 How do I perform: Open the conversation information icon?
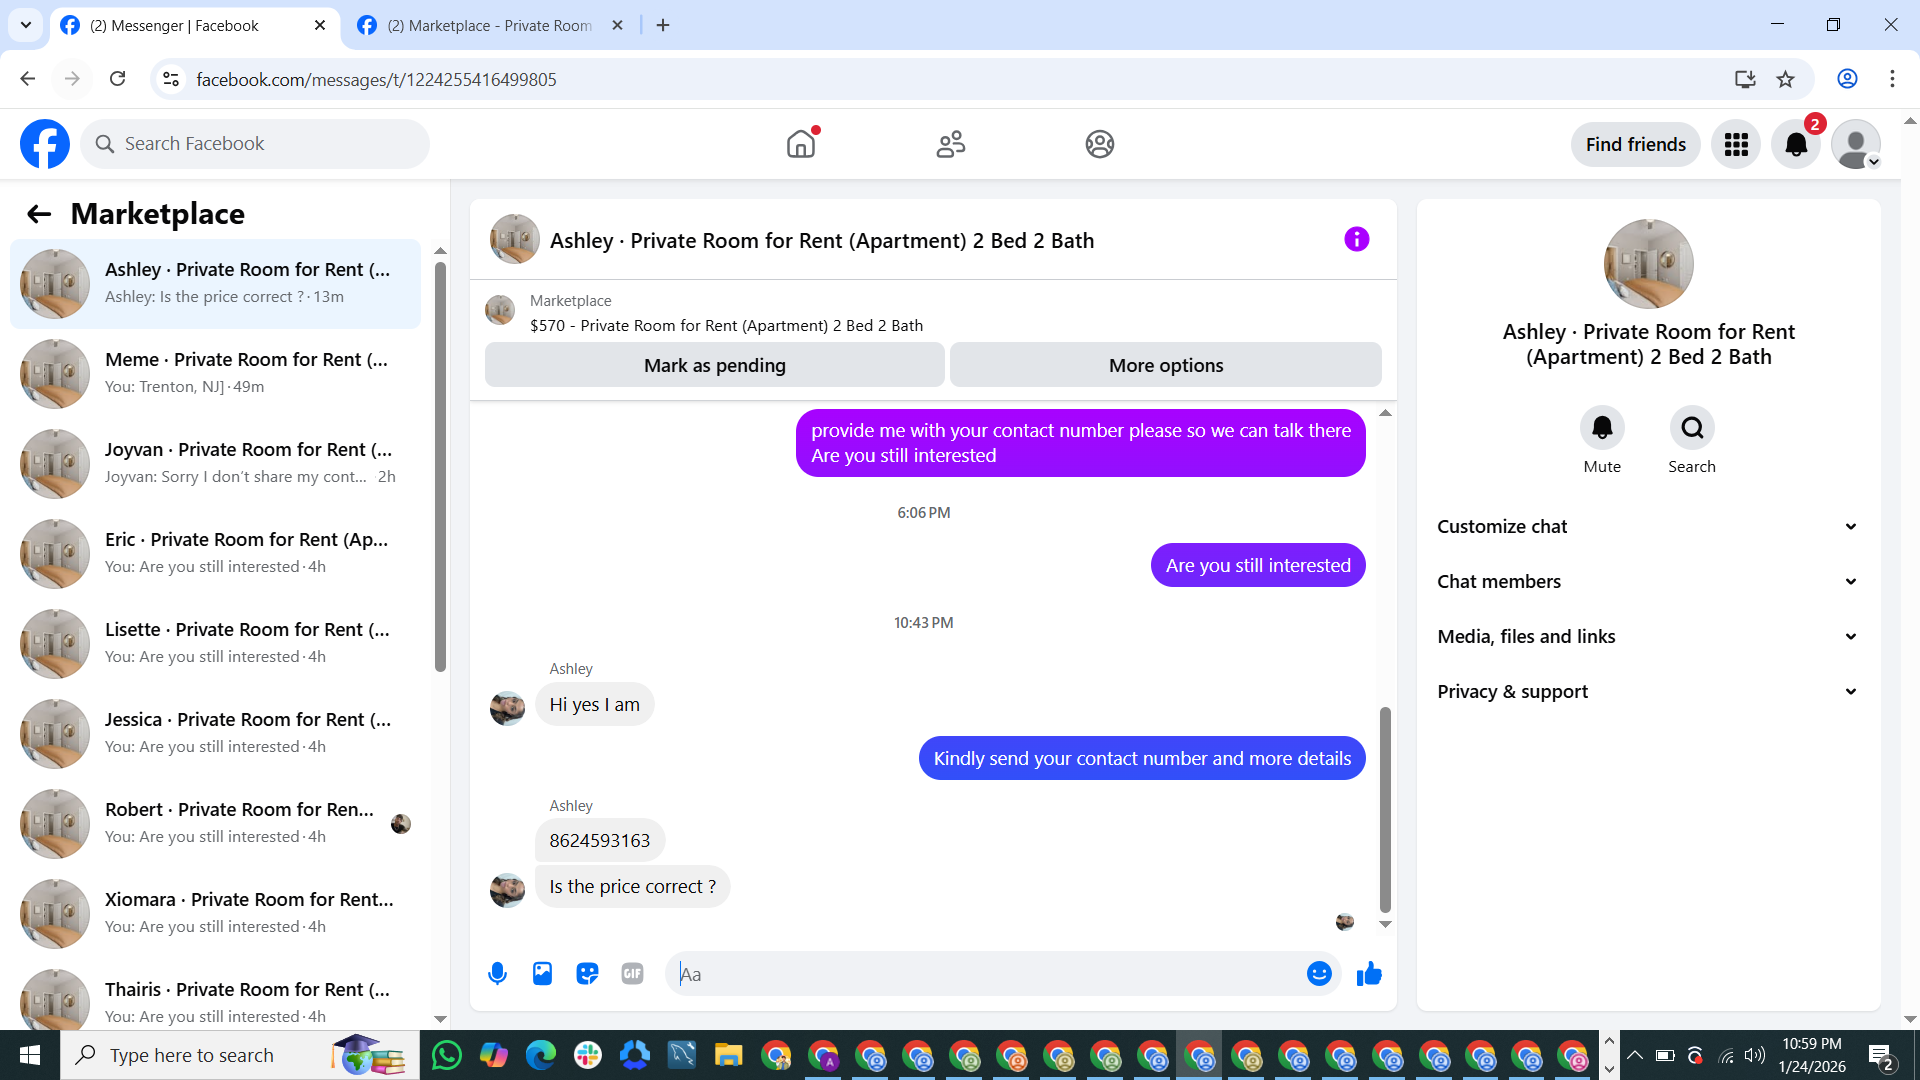click(1356, 239)
